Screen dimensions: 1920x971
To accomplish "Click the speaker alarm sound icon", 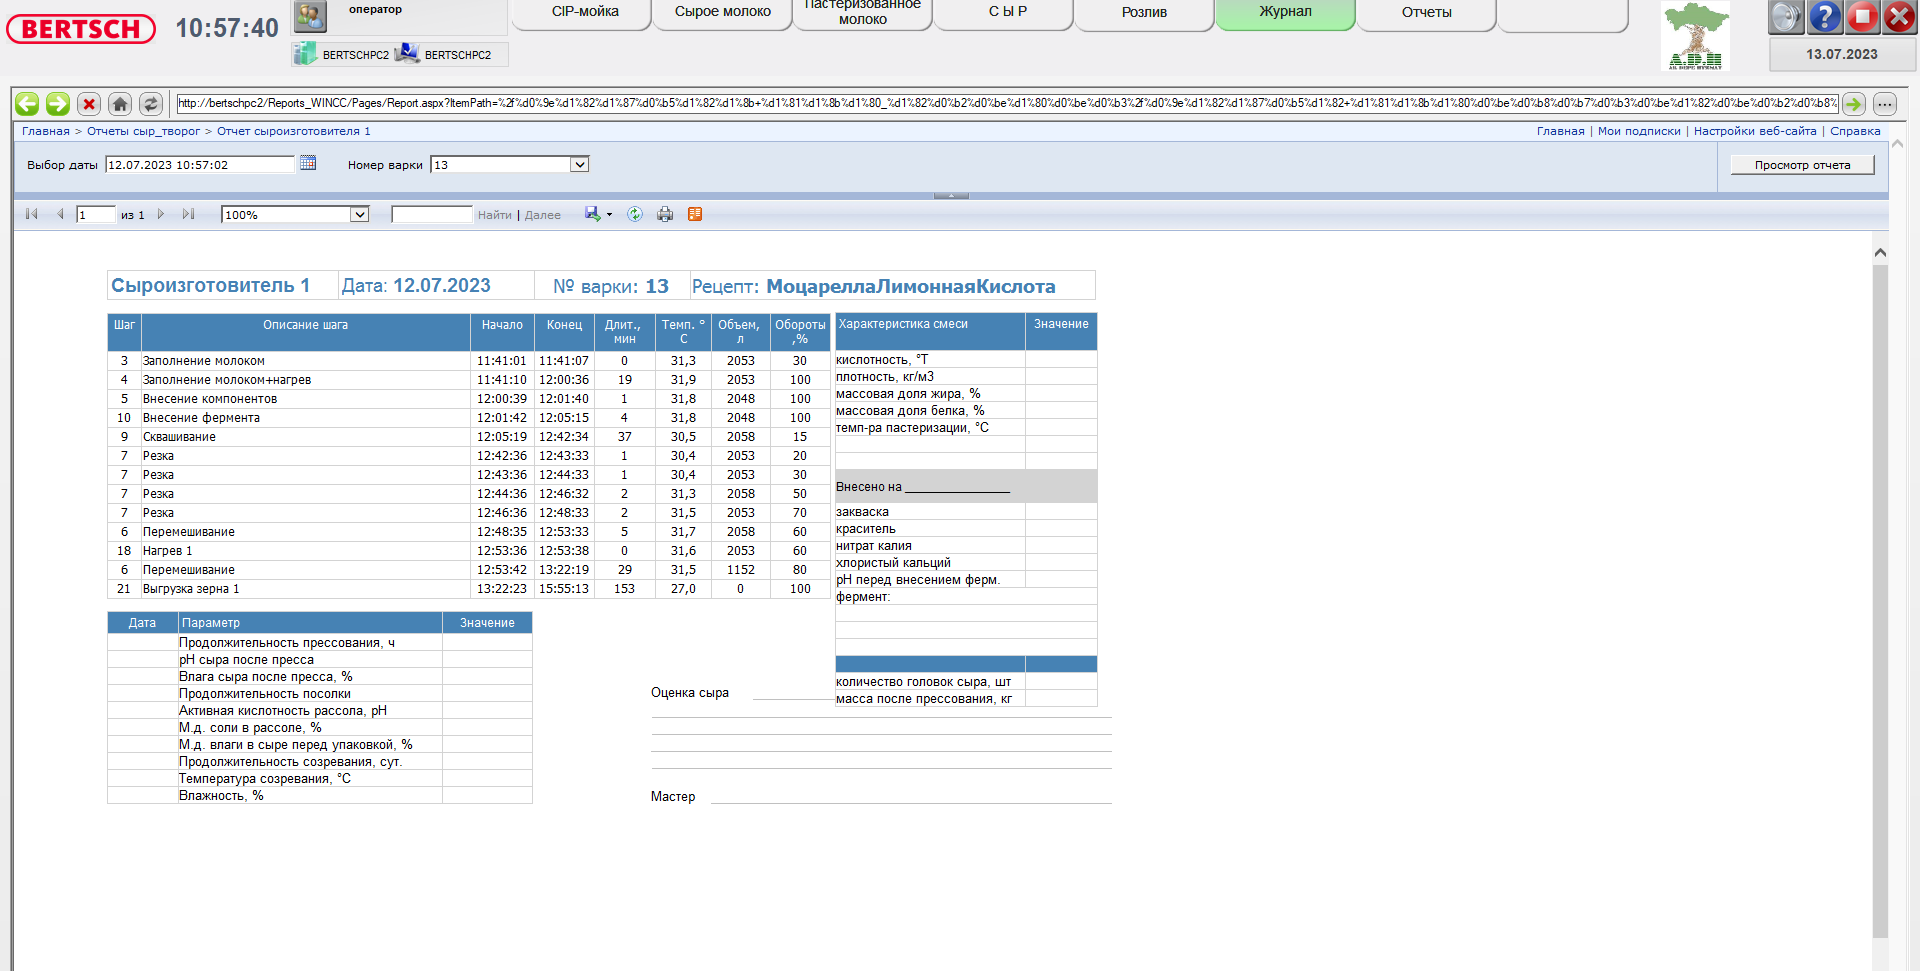I will 1786,17.
